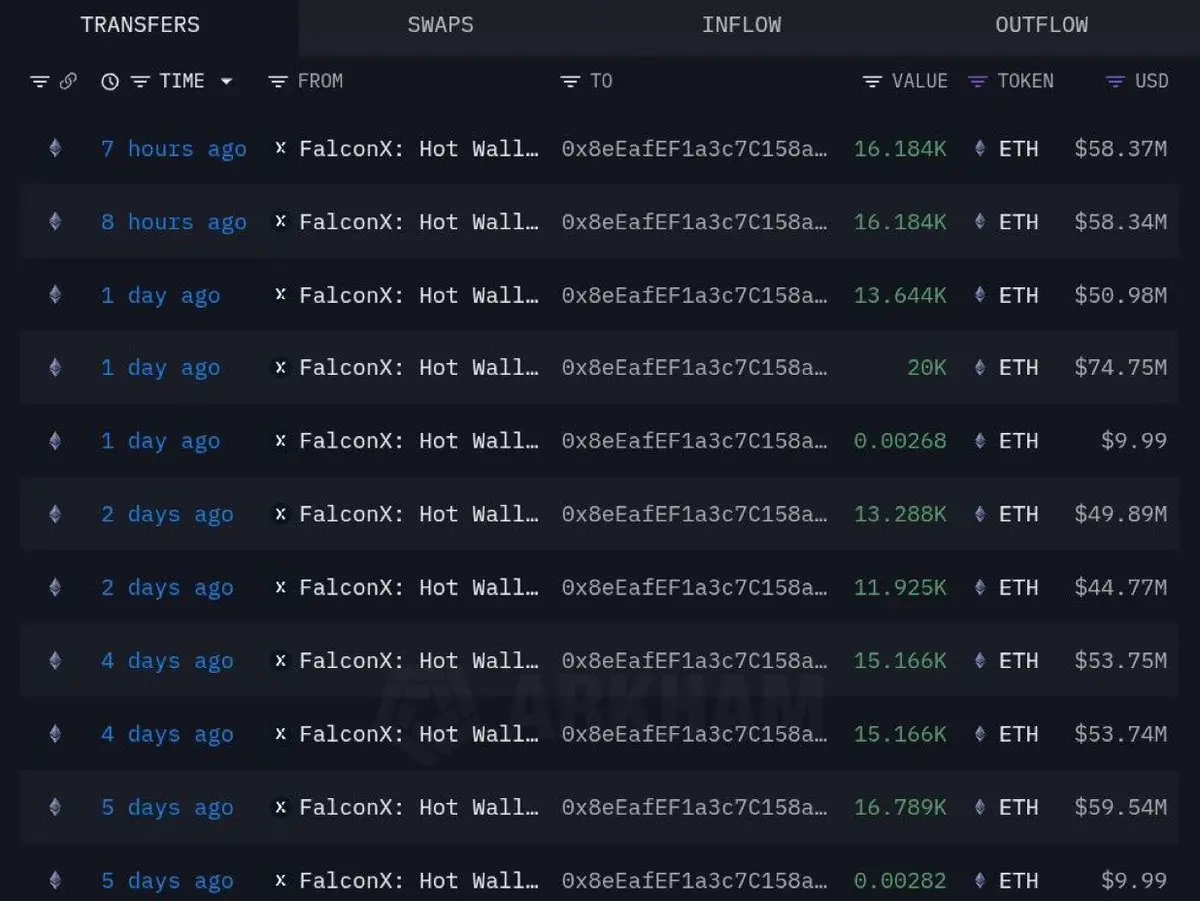This screenshot has width=1200, height=901.
Task: Select the INFLOW tab
Action: click(x=741, y=25)
